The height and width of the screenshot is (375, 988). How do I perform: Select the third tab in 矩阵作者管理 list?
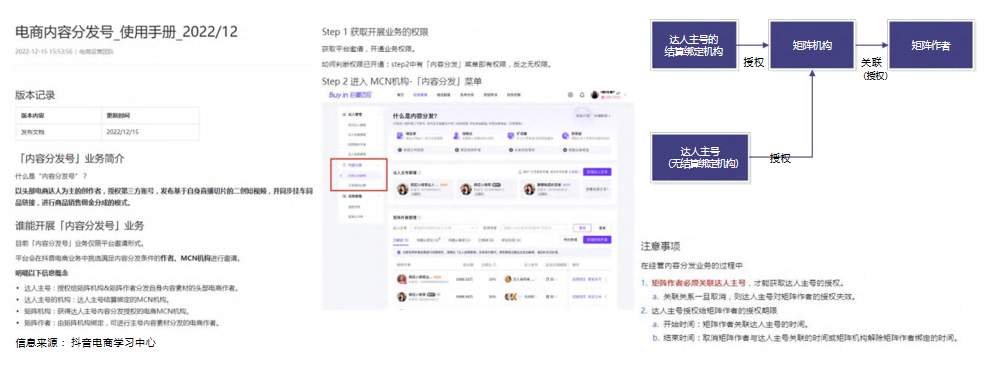[459, 240]
